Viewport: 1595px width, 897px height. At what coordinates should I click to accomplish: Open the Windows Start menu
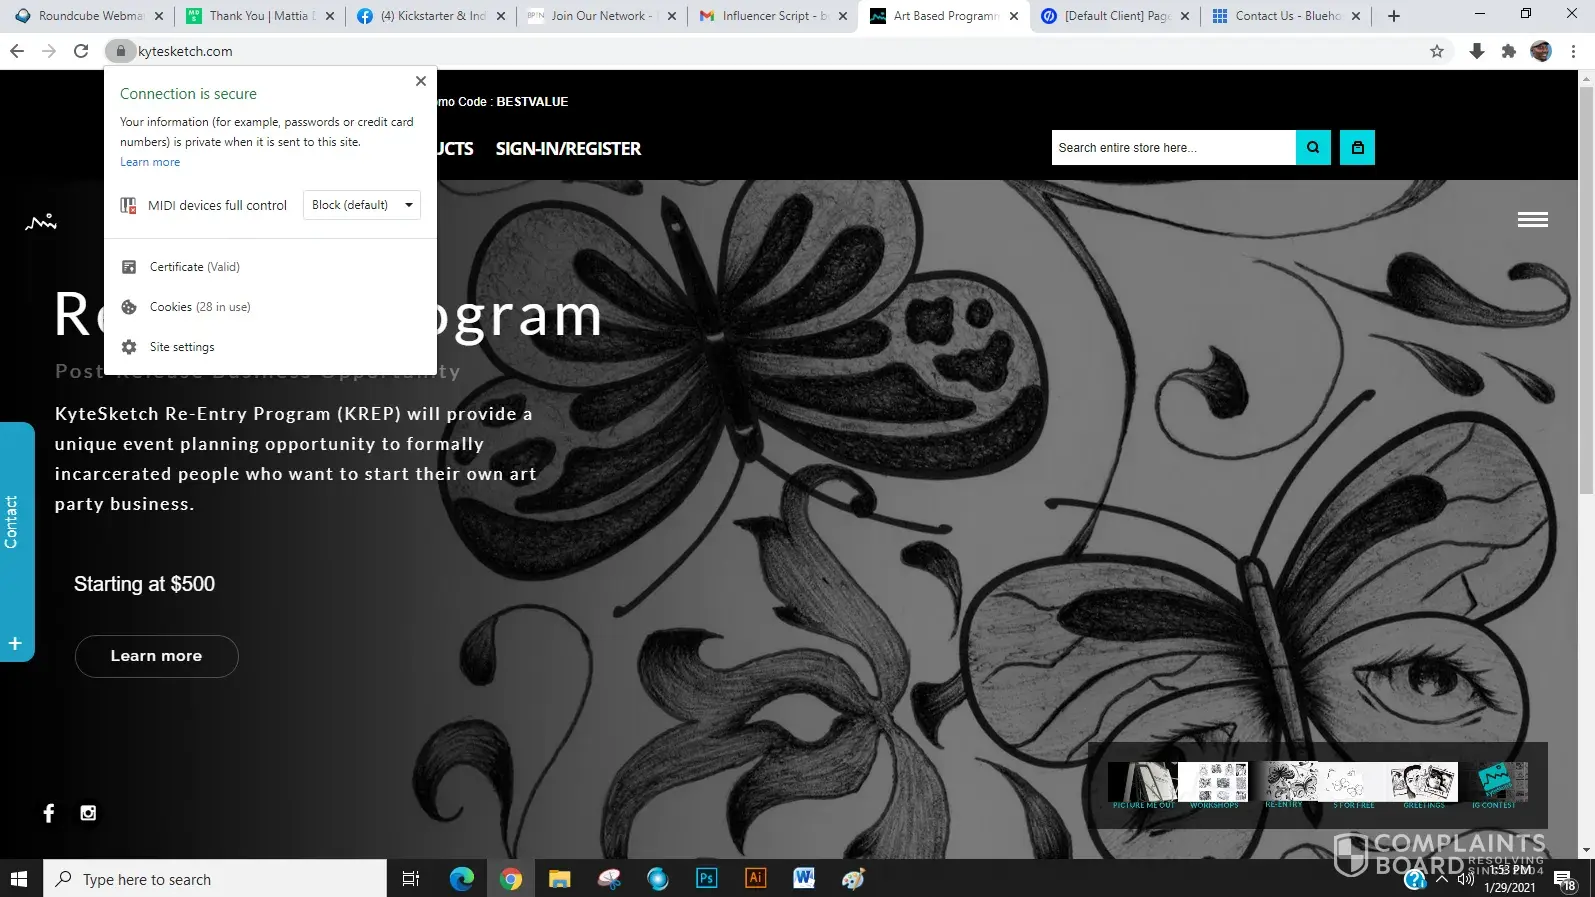[x=19, y=879]
